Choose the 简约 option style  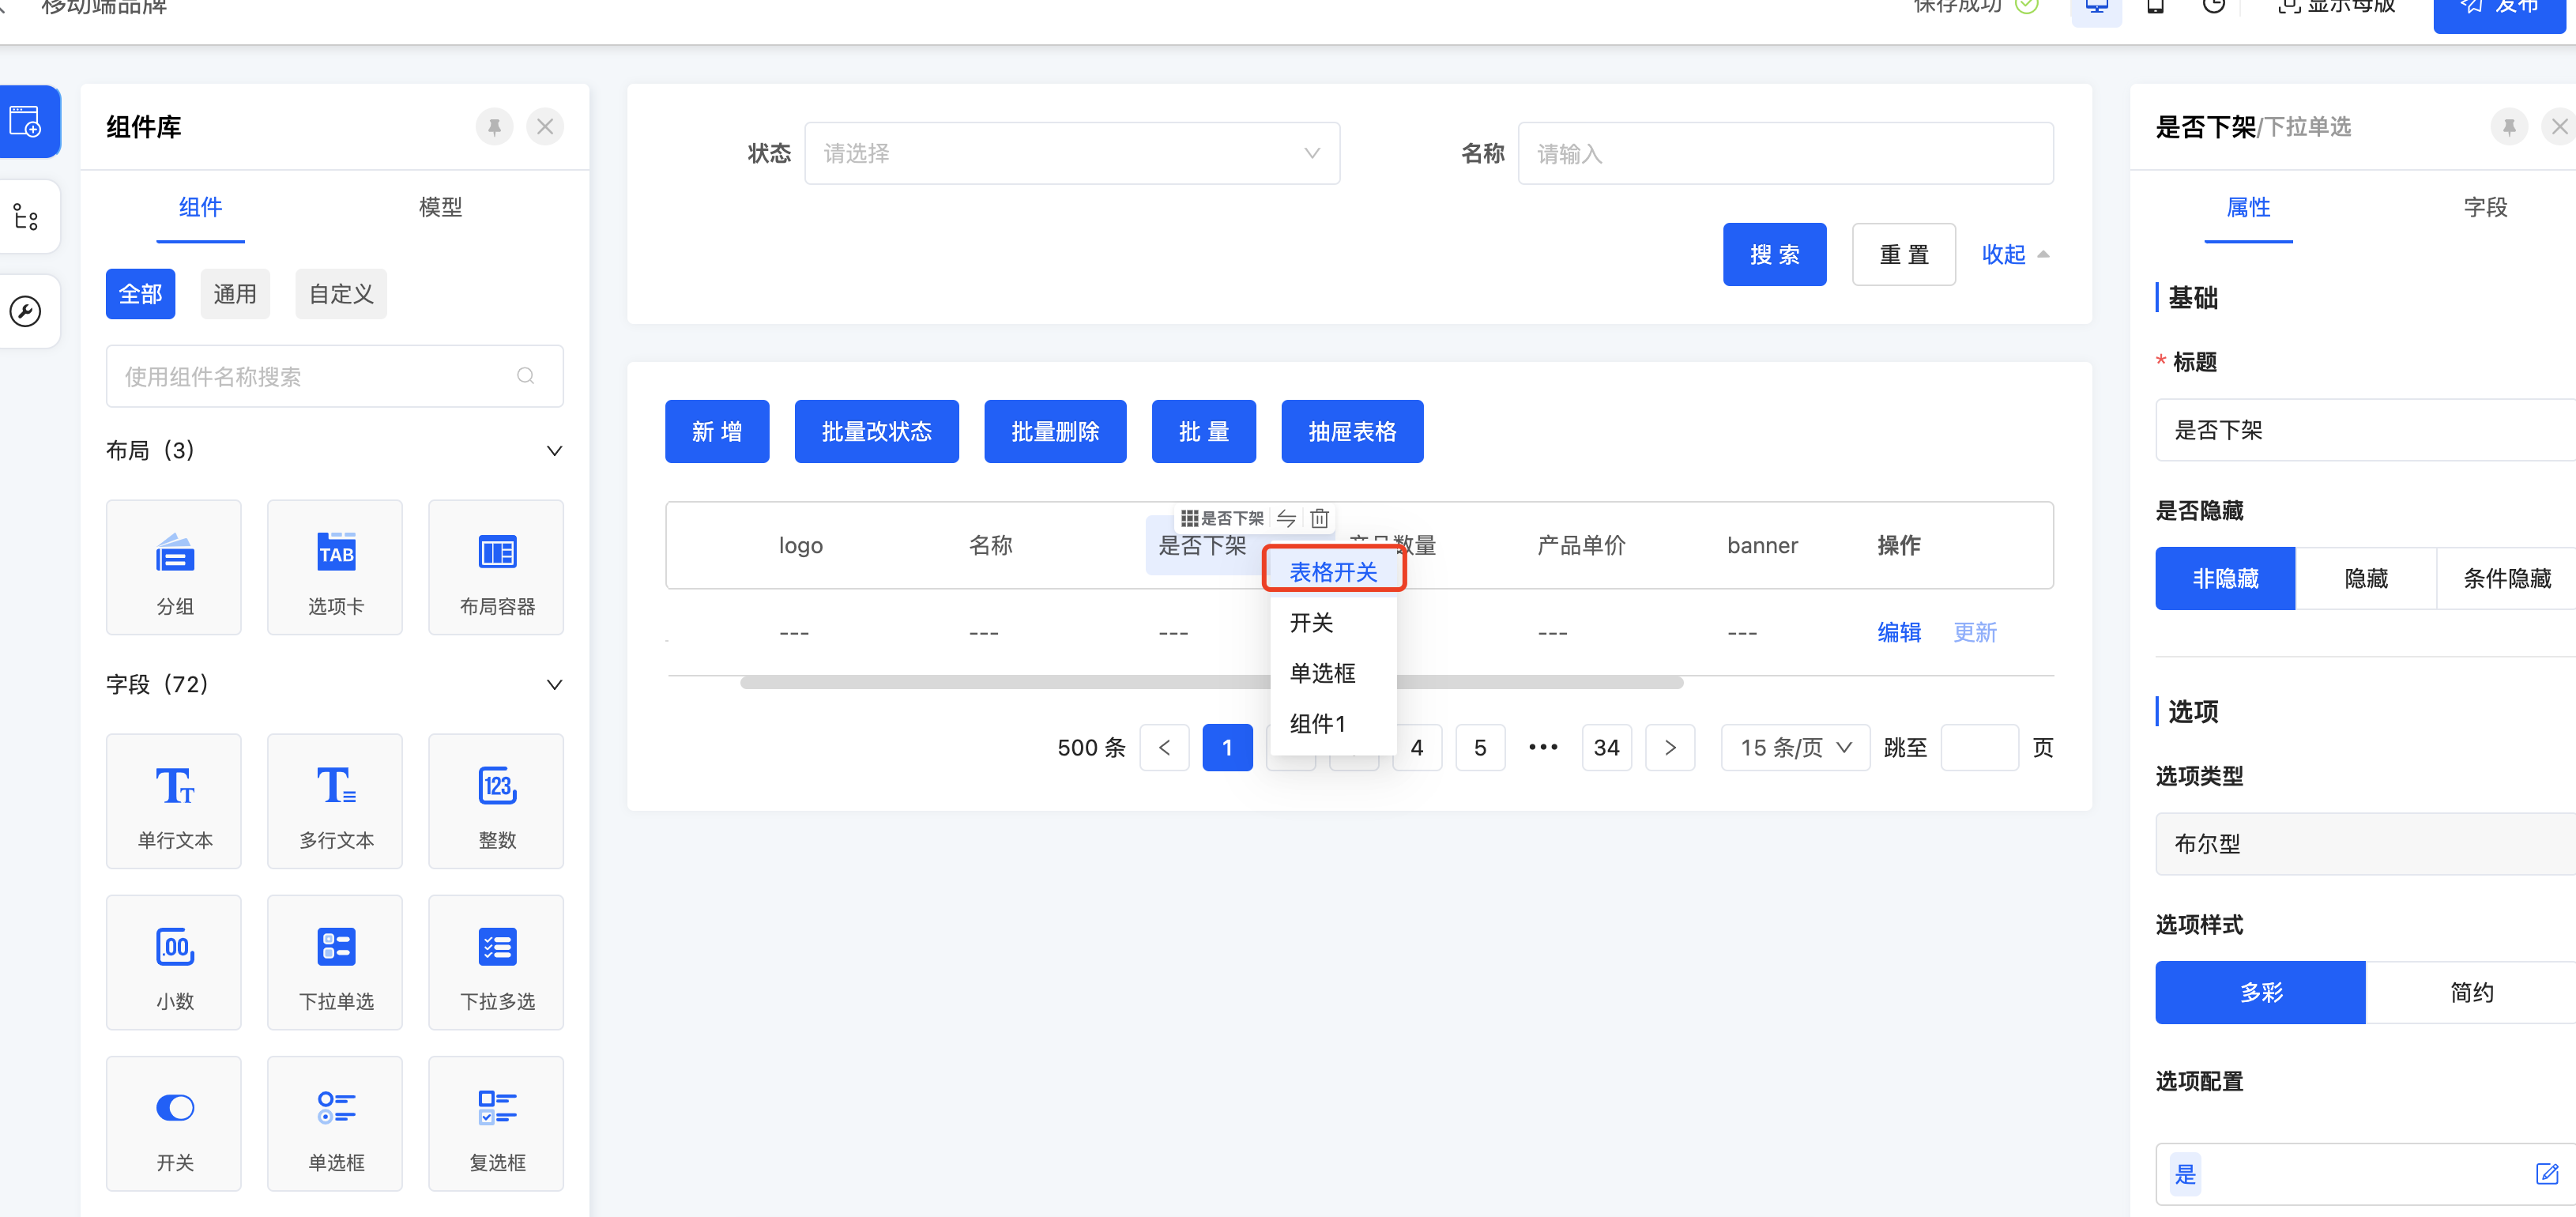tap(2470, 992)
